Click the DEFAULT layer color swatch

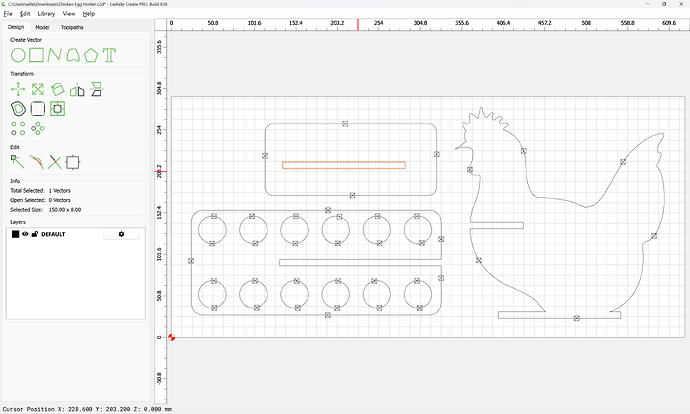point(15,234)
